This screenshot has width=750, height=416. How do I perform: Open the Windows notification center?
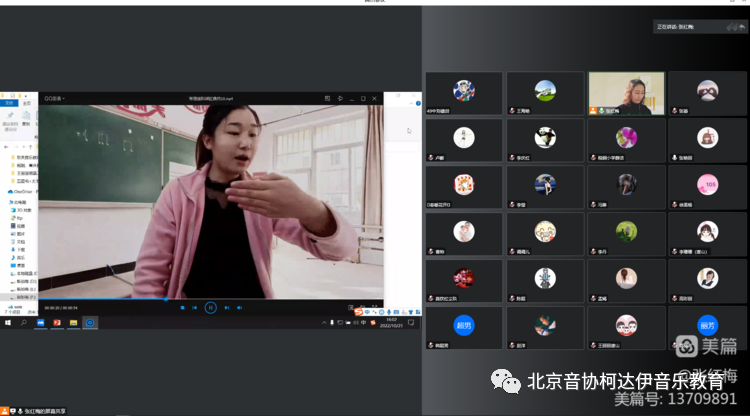coord(411,323)
